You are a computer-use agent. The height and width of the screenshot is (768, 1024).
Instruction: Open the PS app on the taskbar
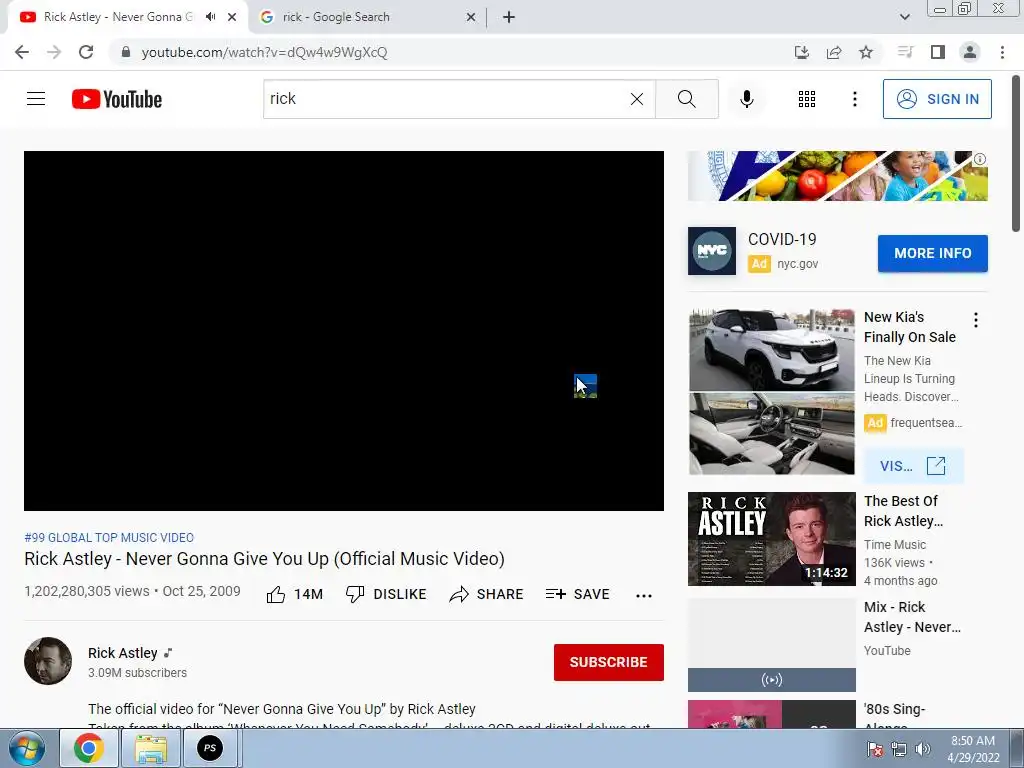pos(210,748)
